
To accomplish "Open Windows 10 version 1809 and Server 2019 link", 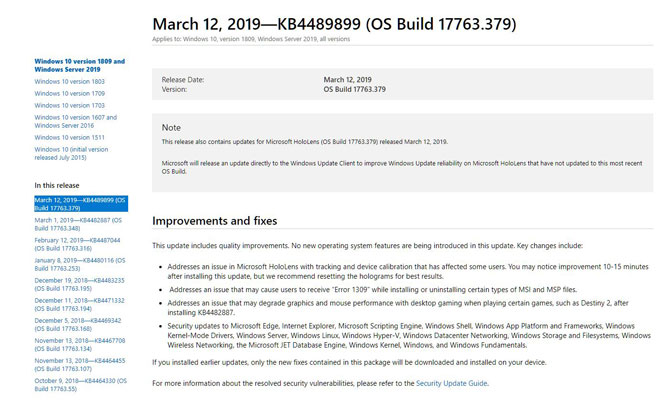I will (x=80, y=65).
